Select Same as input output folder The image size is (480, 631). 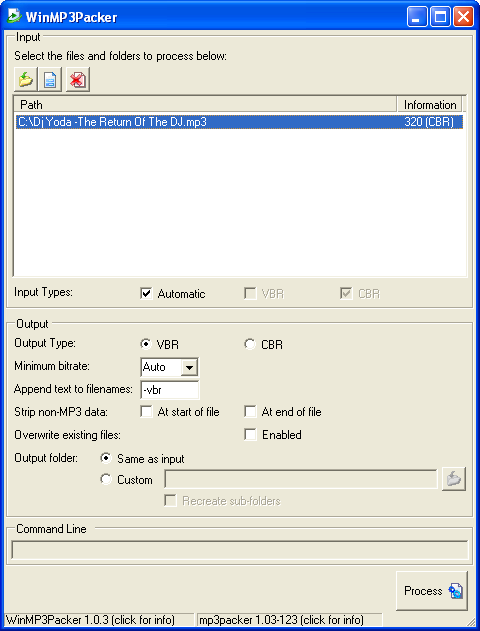coord(106,458)
